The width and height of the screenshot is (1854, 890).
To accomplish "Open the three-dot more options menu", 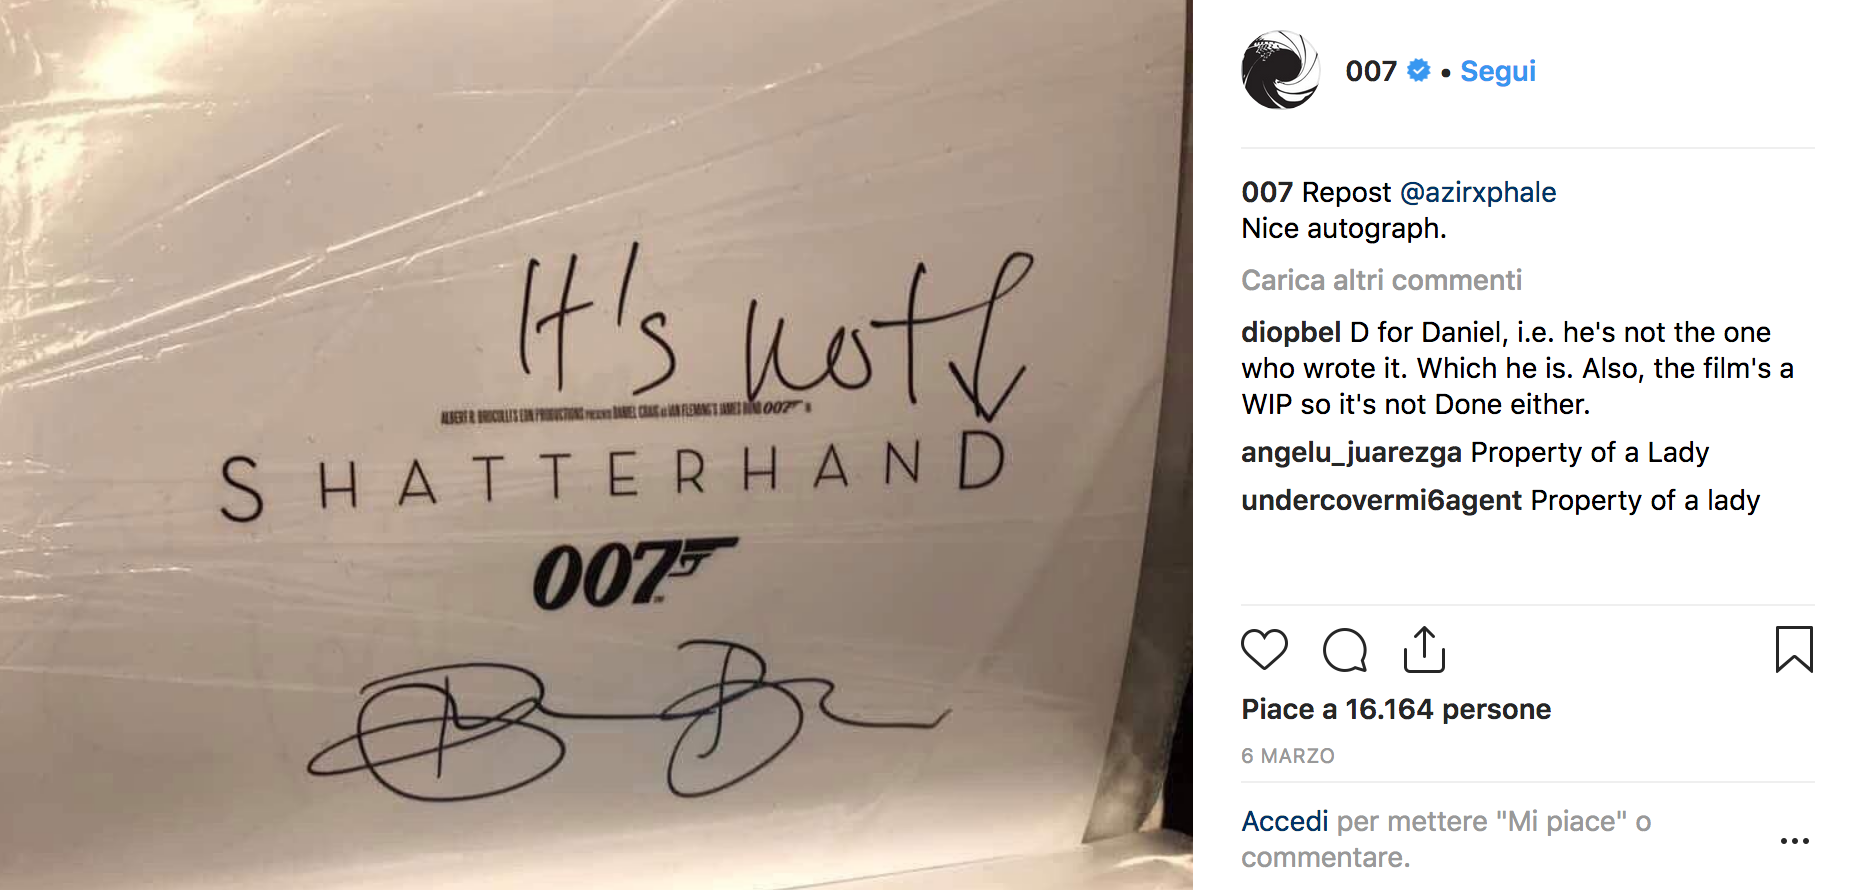I will pyautogui.click(x=1795, y=841).
